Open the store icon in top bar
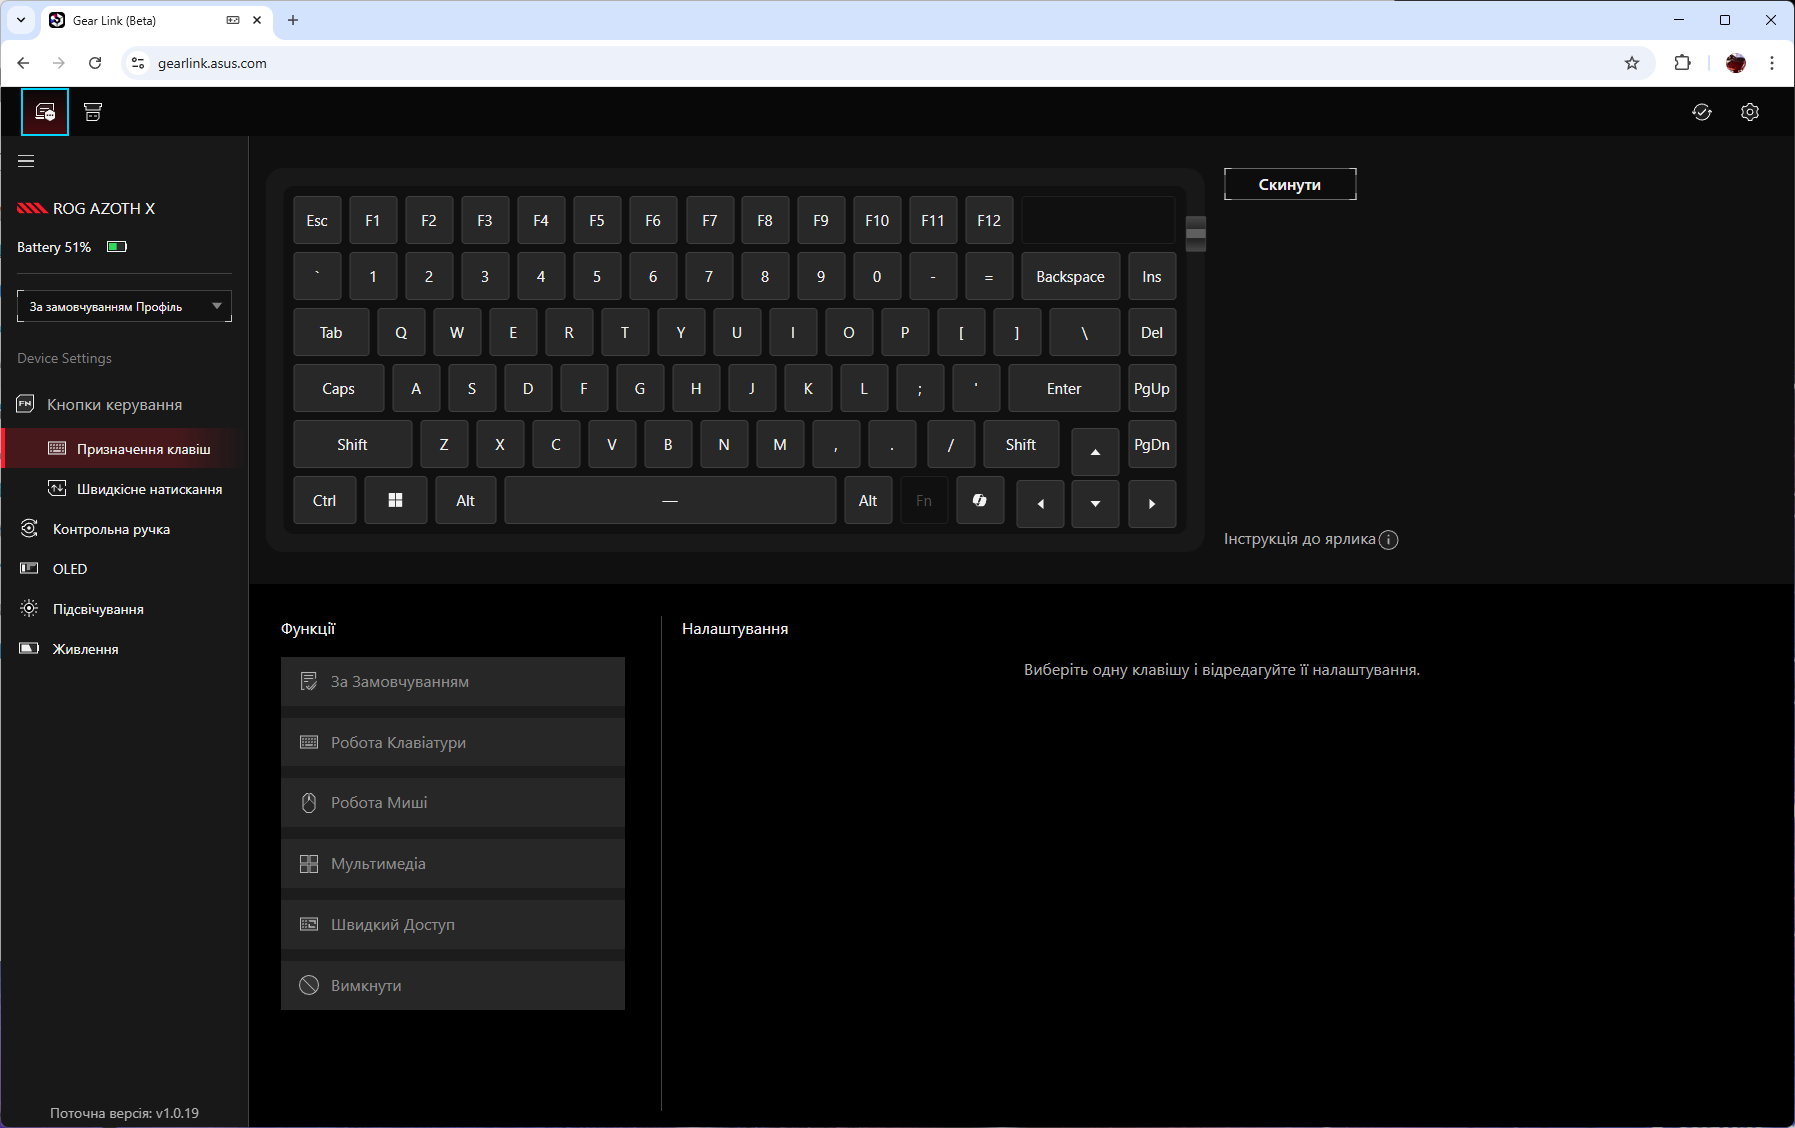The height and width of the screenshot is (1128, 1795). (93, 112)
